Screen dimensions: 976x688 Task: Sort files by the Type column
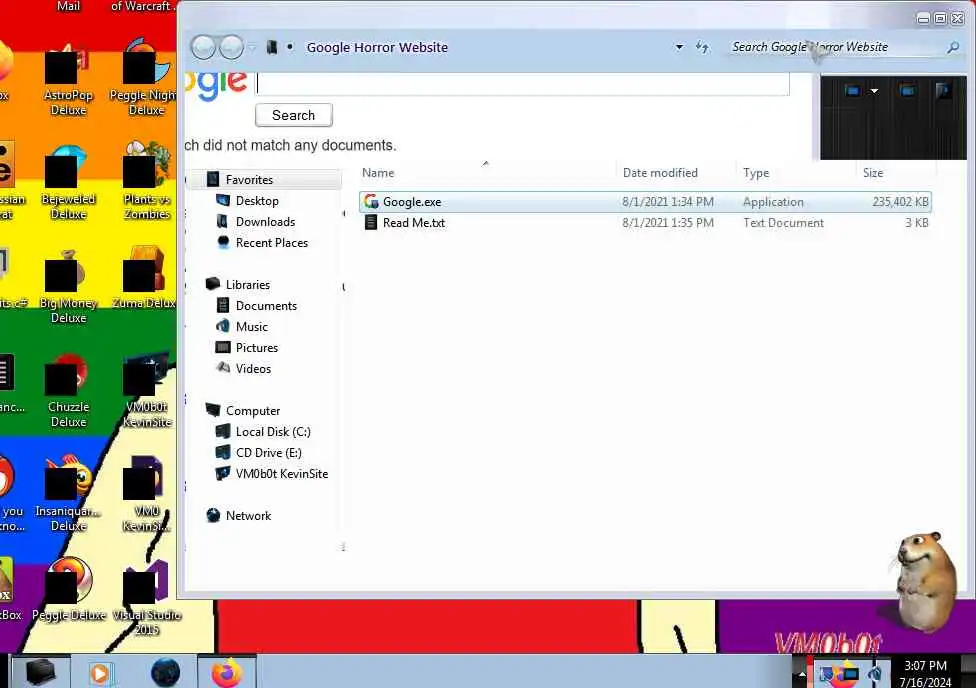coord(756,173)
